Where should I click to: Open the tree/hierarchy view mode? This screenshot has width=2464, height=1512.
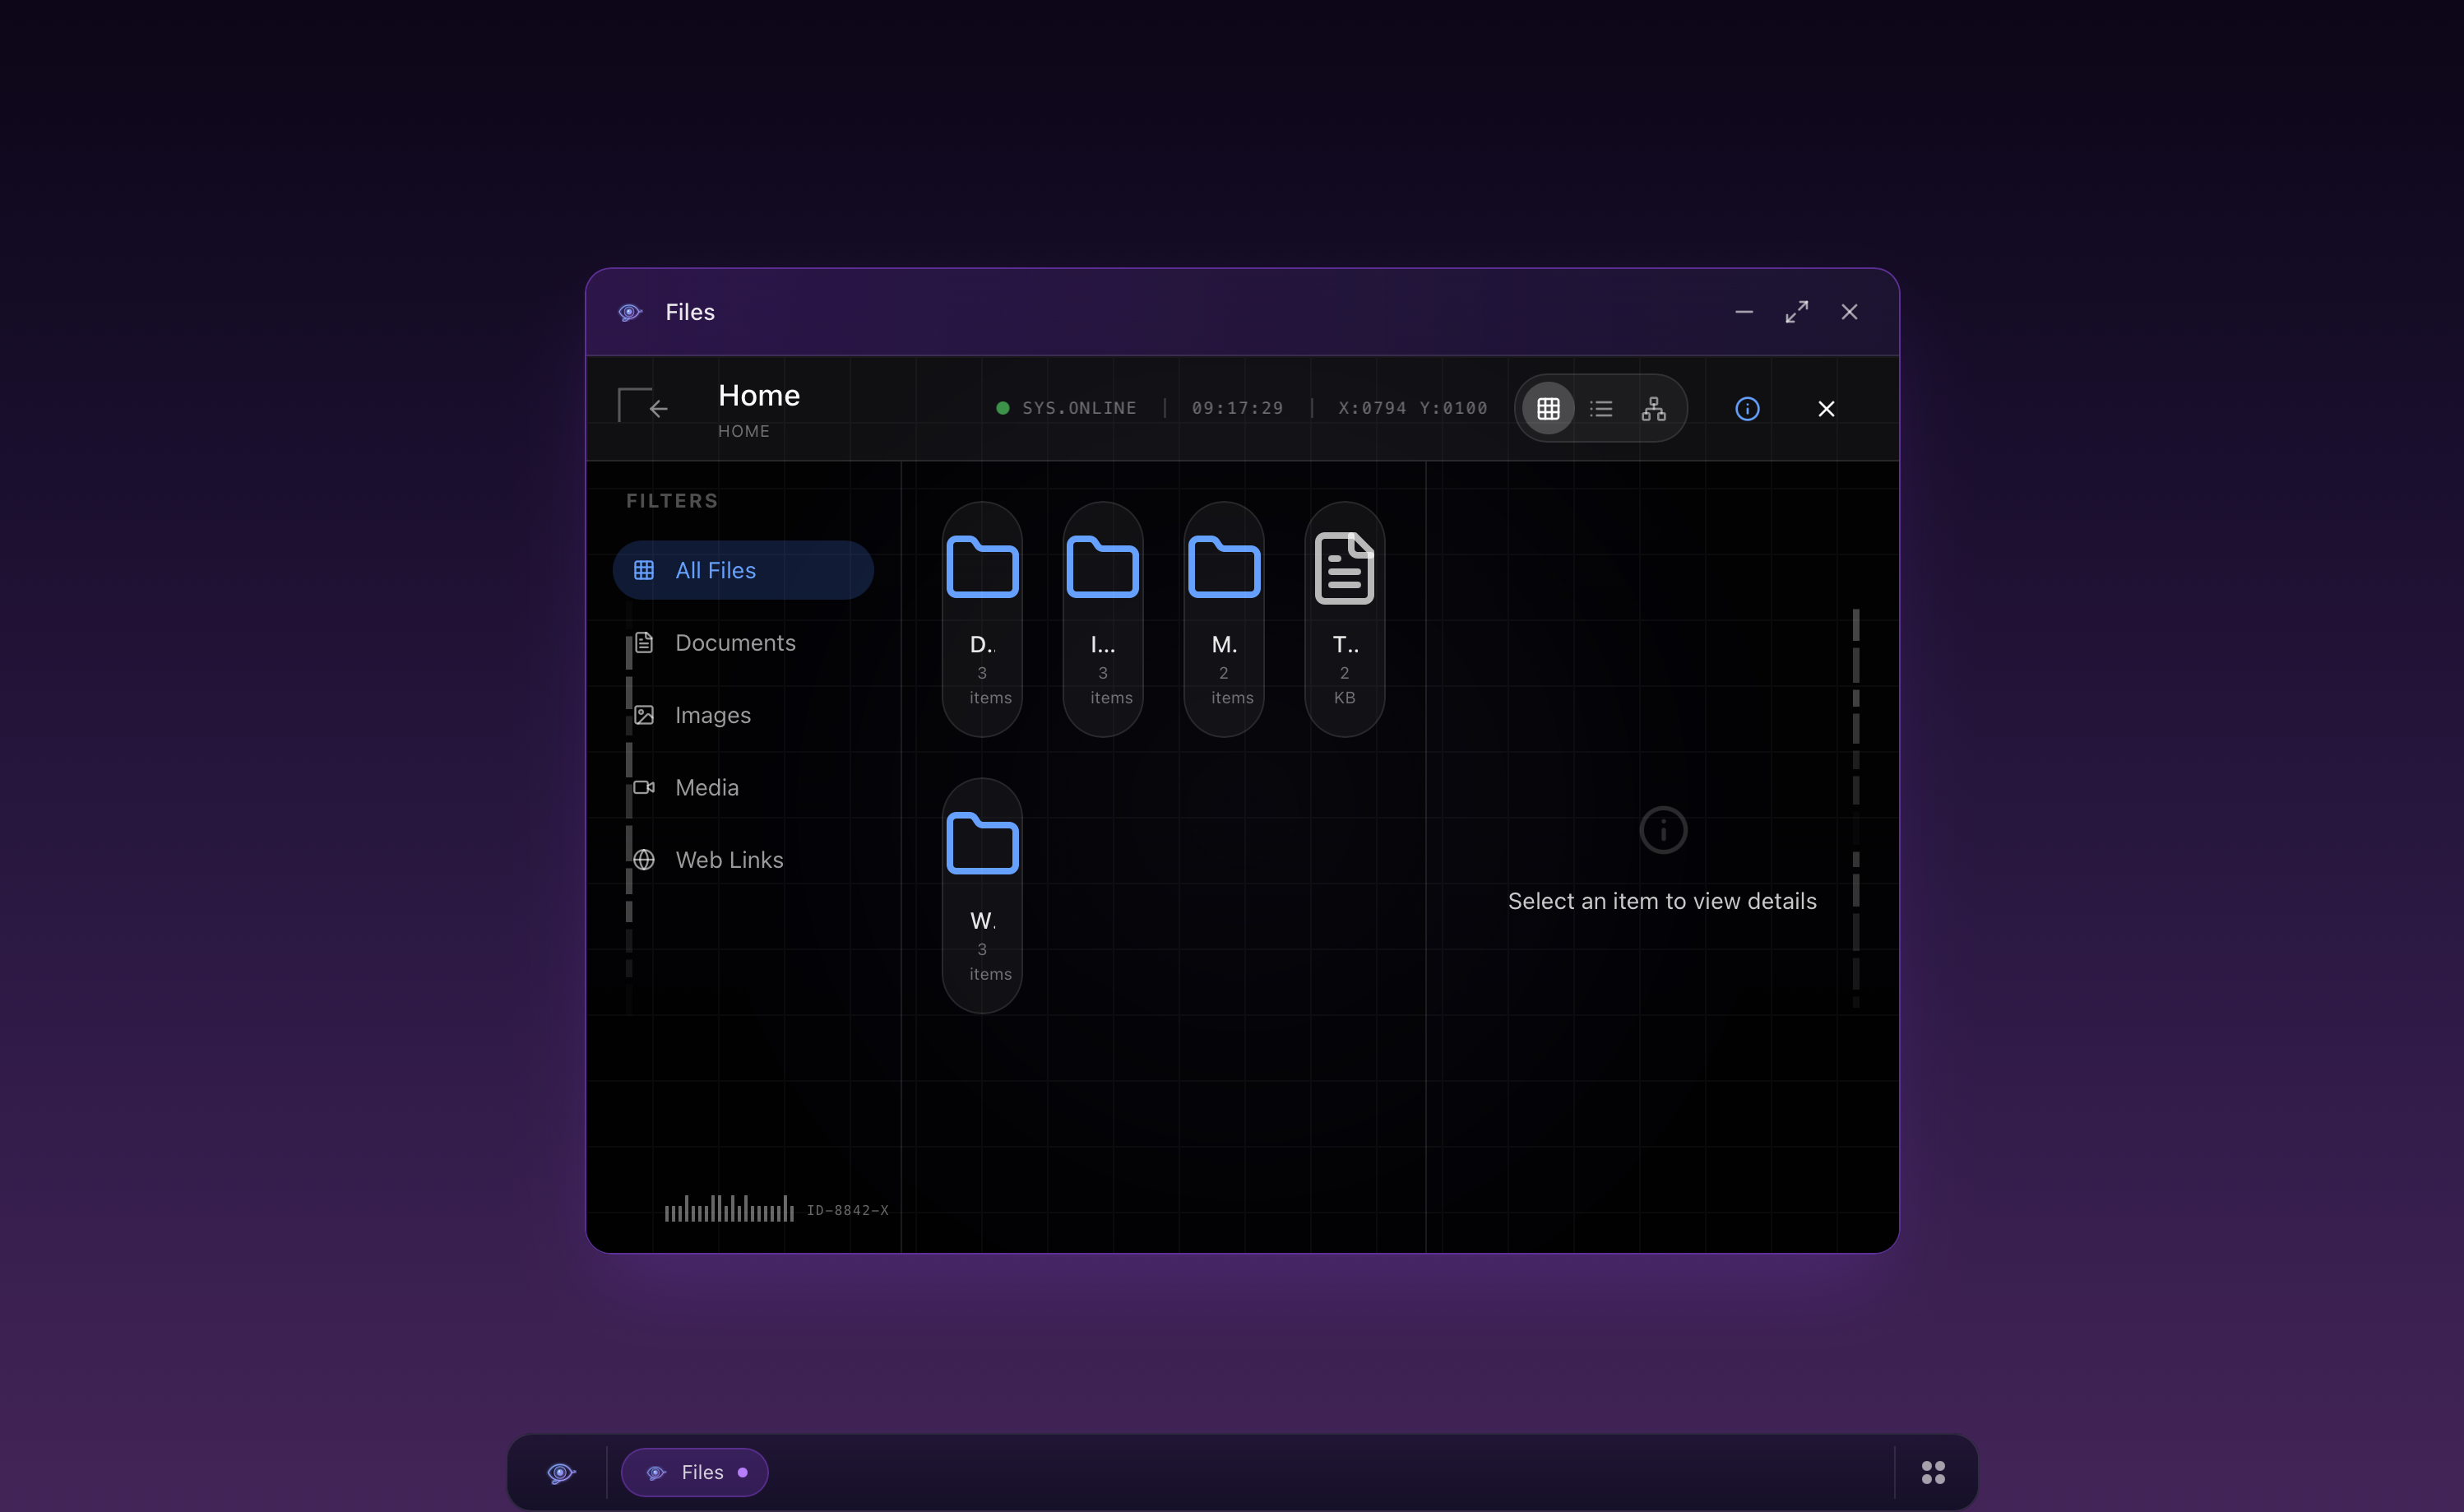pyautogui.click(x=1652, y=408)
